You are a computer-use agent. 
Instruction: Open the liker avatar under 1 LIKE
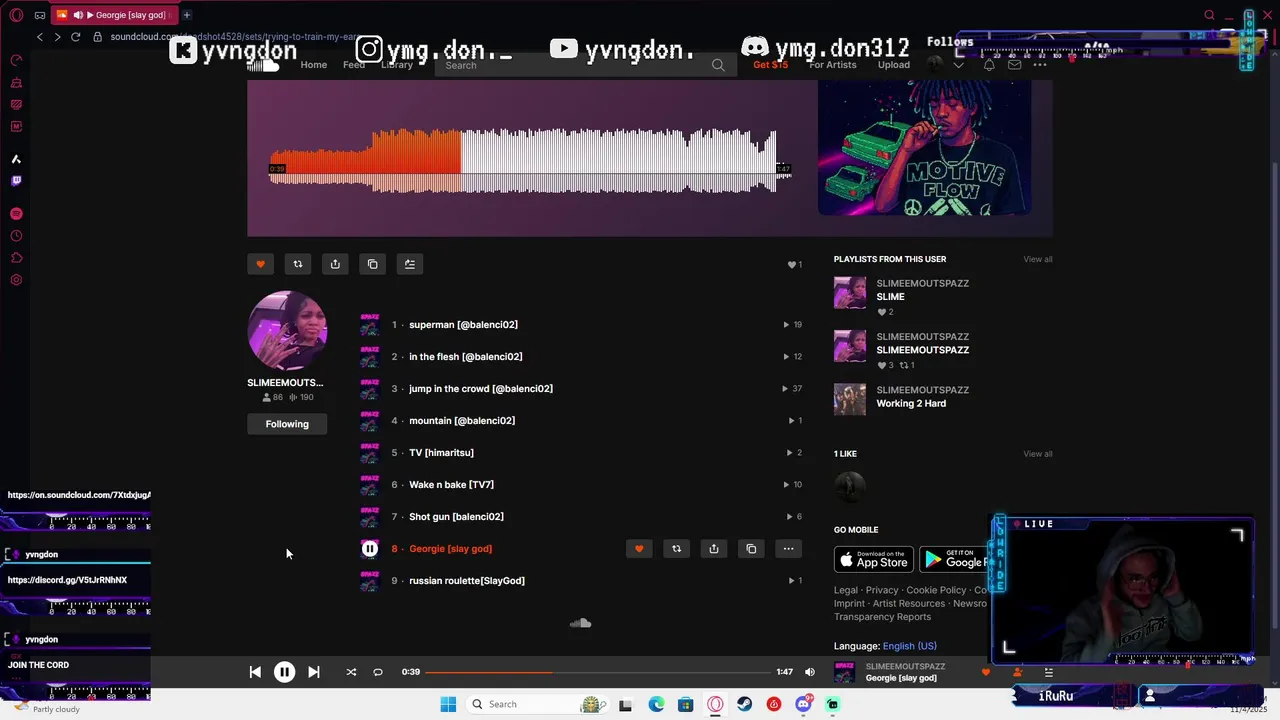click(x=850, y=488)
